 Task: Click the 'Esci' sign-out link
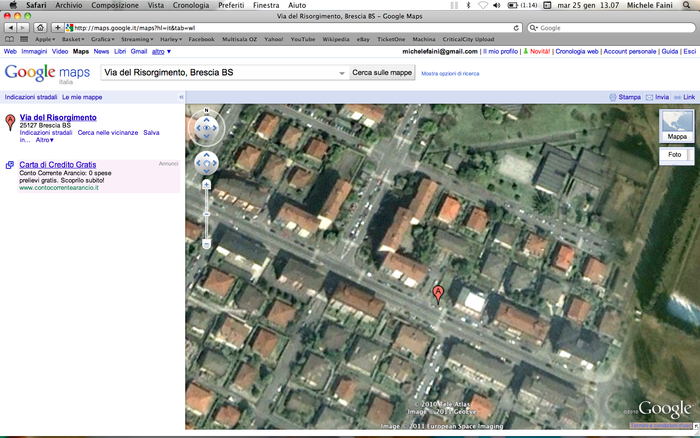(689, 51)
